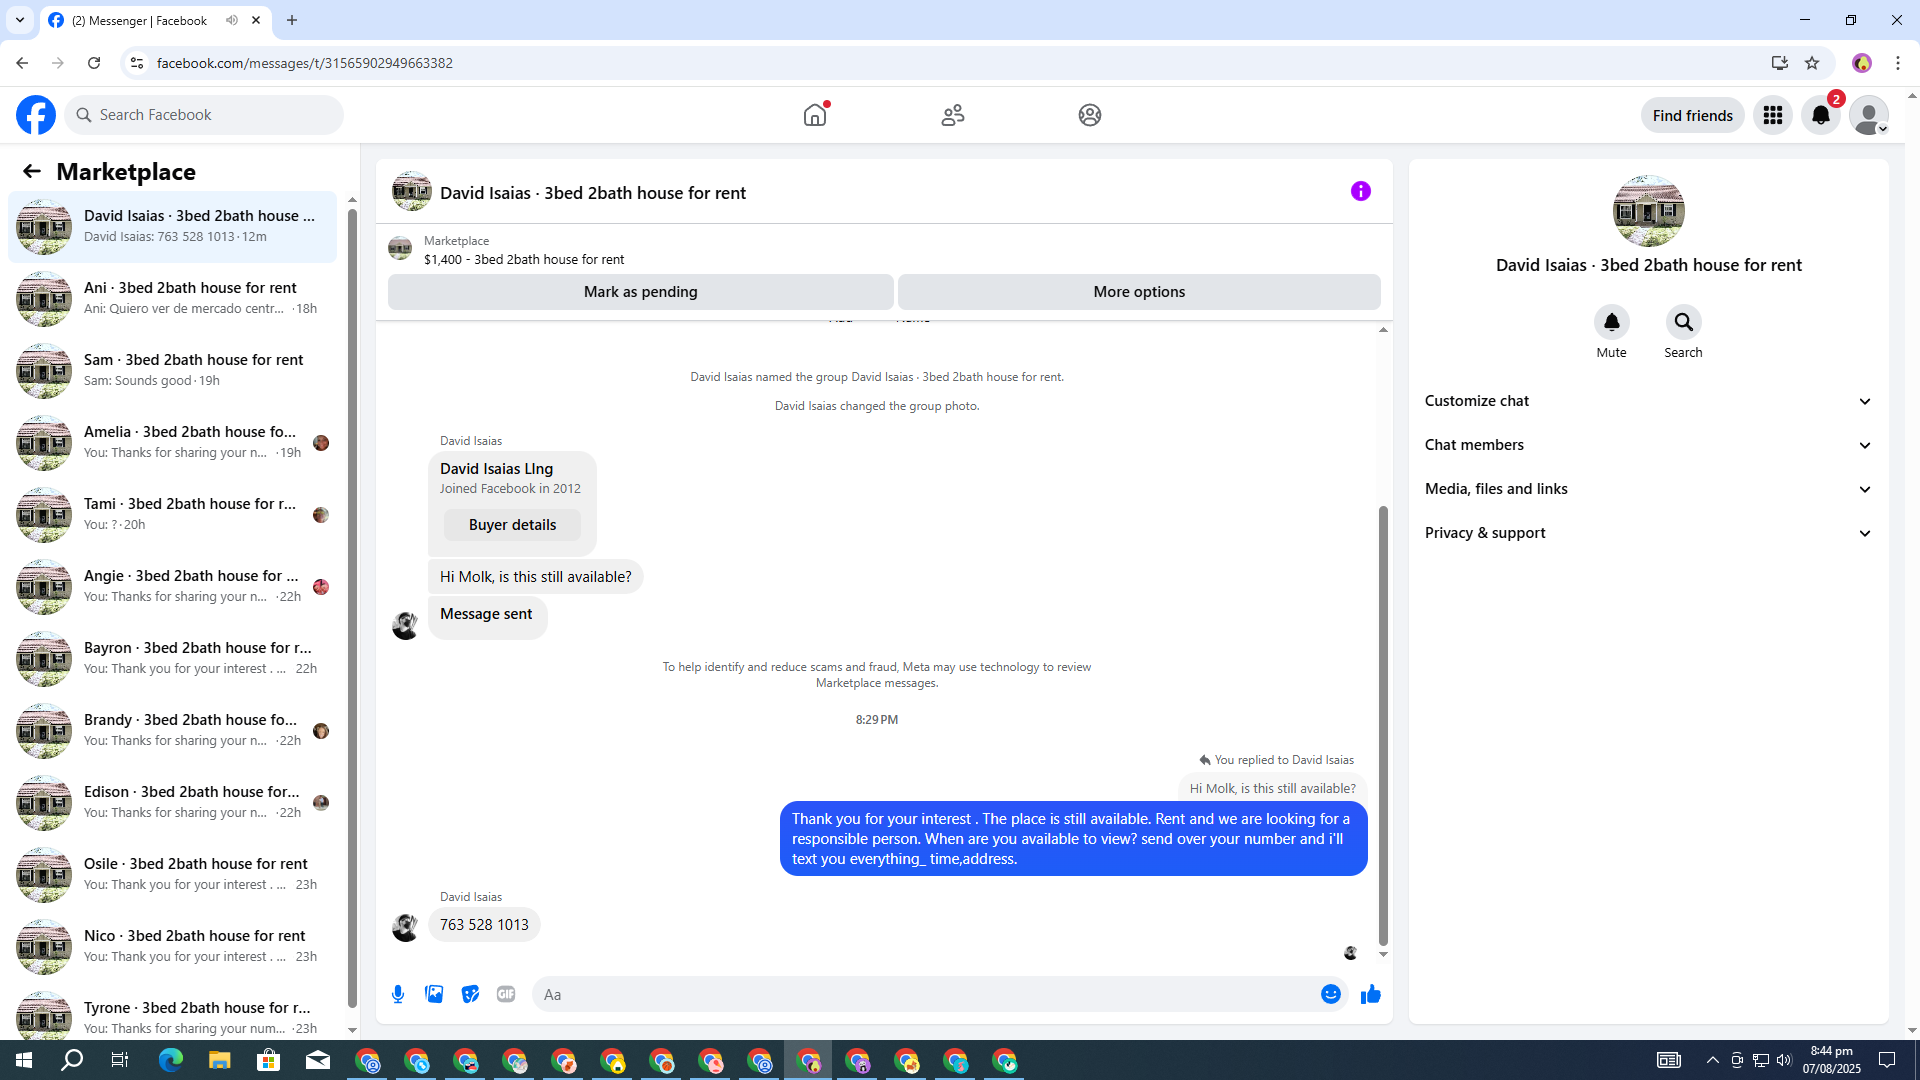Click More options button
The image size is (1920, 1080).
pyautogui.click(x=1139, y=292)
